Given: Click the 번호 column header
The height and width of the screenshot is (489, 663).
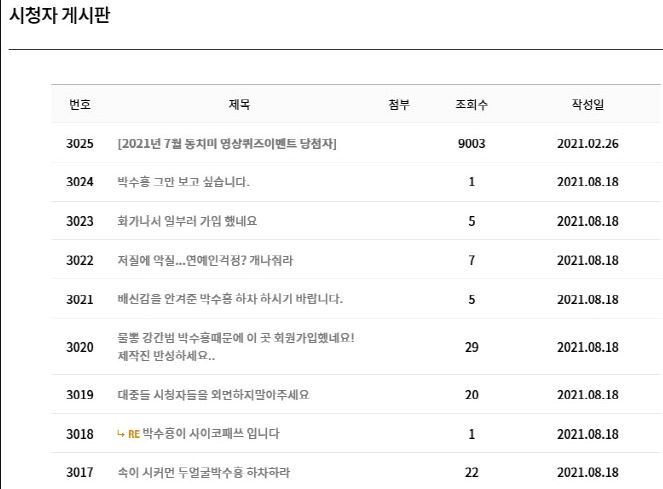Looking at the screenshot, I should click(80, 104).
